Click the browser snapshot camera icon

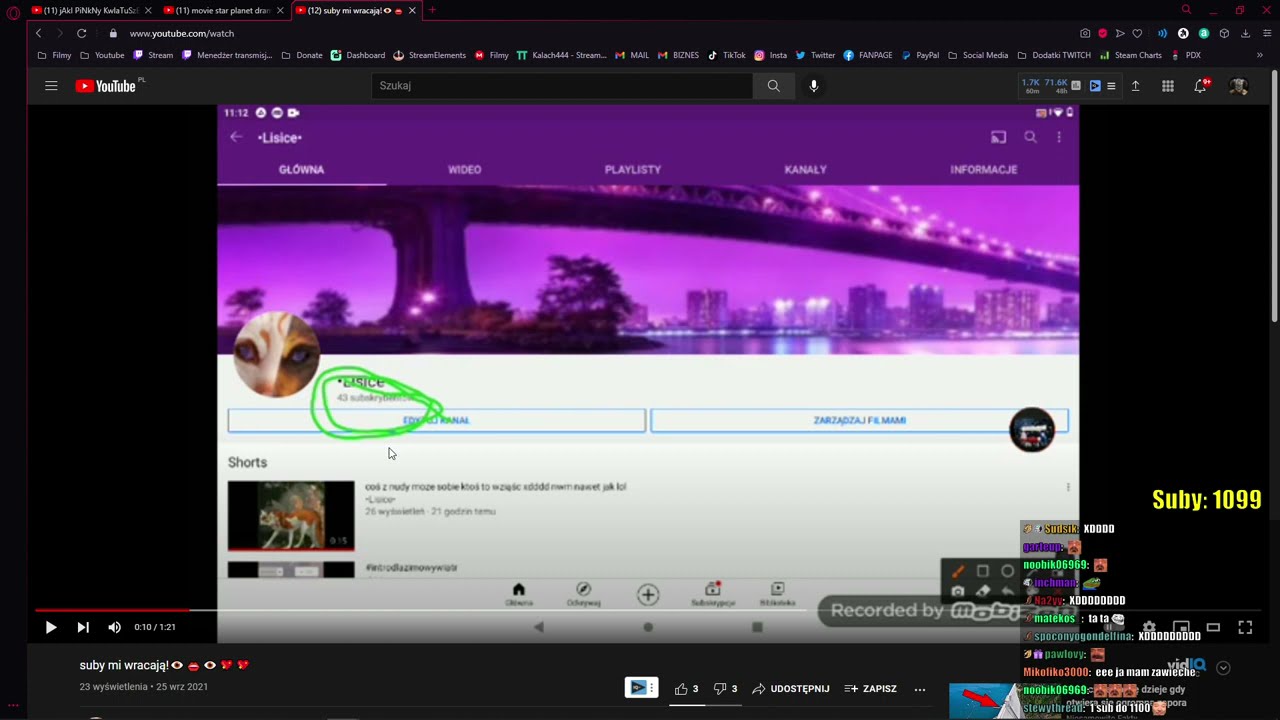[x=1085, y=33]
